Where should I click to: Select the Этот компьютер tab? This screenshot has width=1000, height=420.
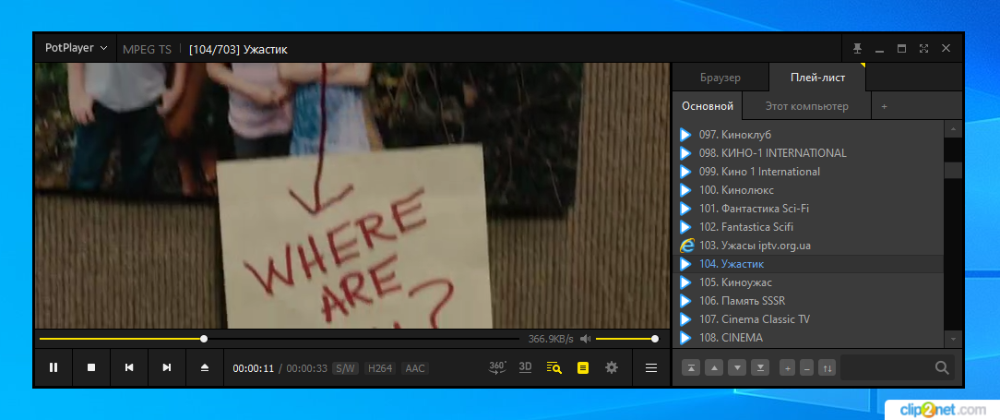(x=807, y=106)
